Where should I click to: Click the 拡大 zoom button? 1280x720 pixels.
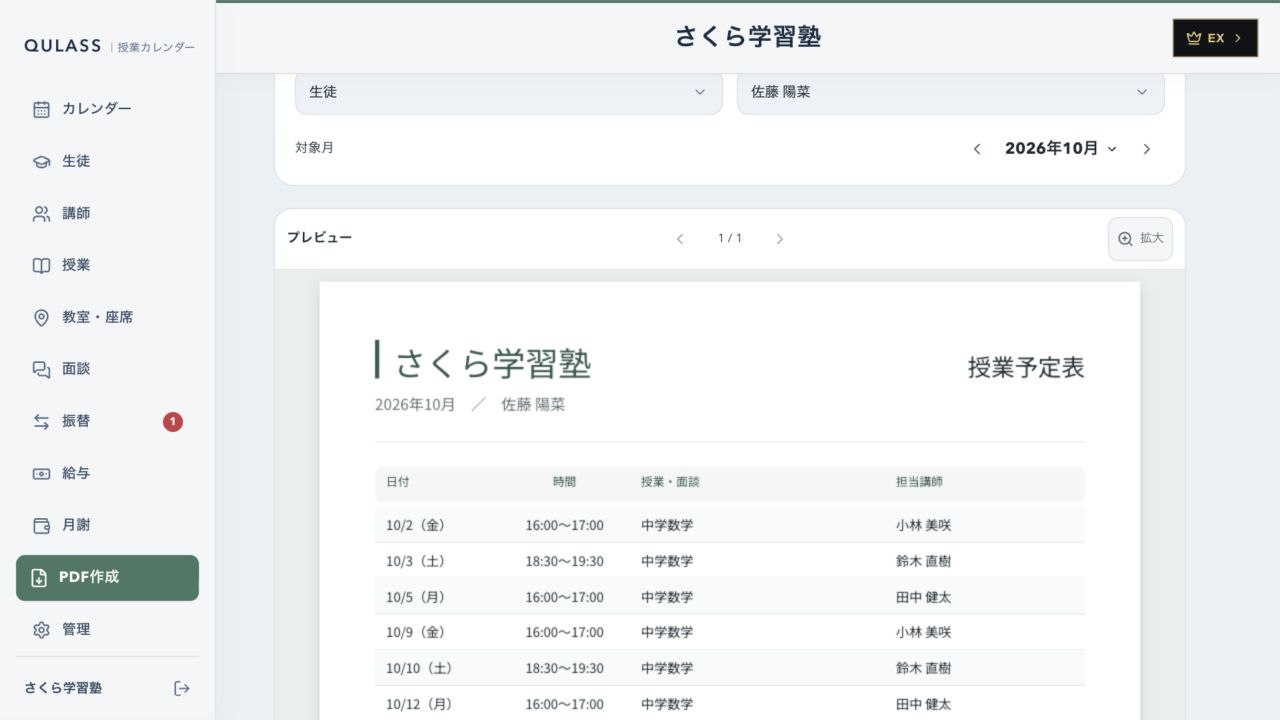tap(1140, 239)
